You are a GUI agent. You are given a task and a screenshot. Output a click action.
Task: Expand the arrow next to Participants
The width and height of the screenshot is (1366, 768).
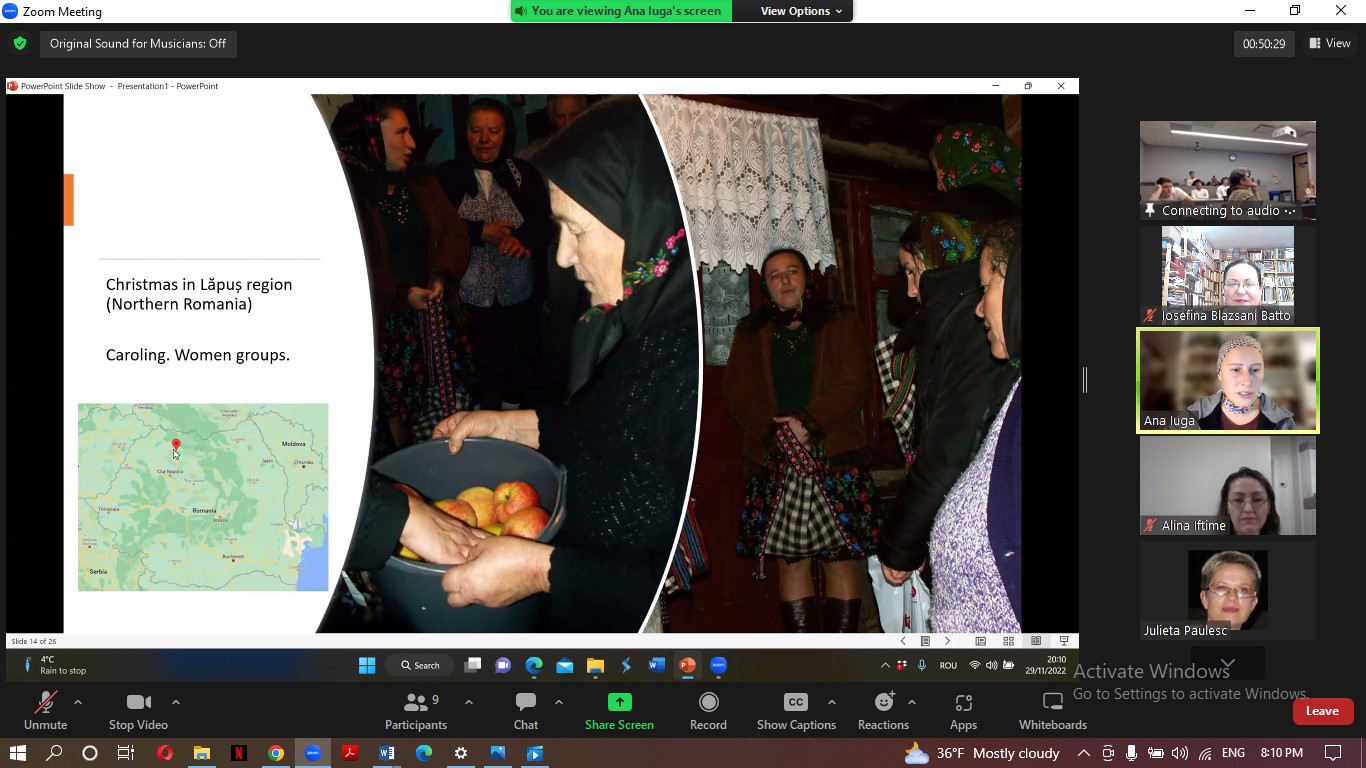point(469,702)
